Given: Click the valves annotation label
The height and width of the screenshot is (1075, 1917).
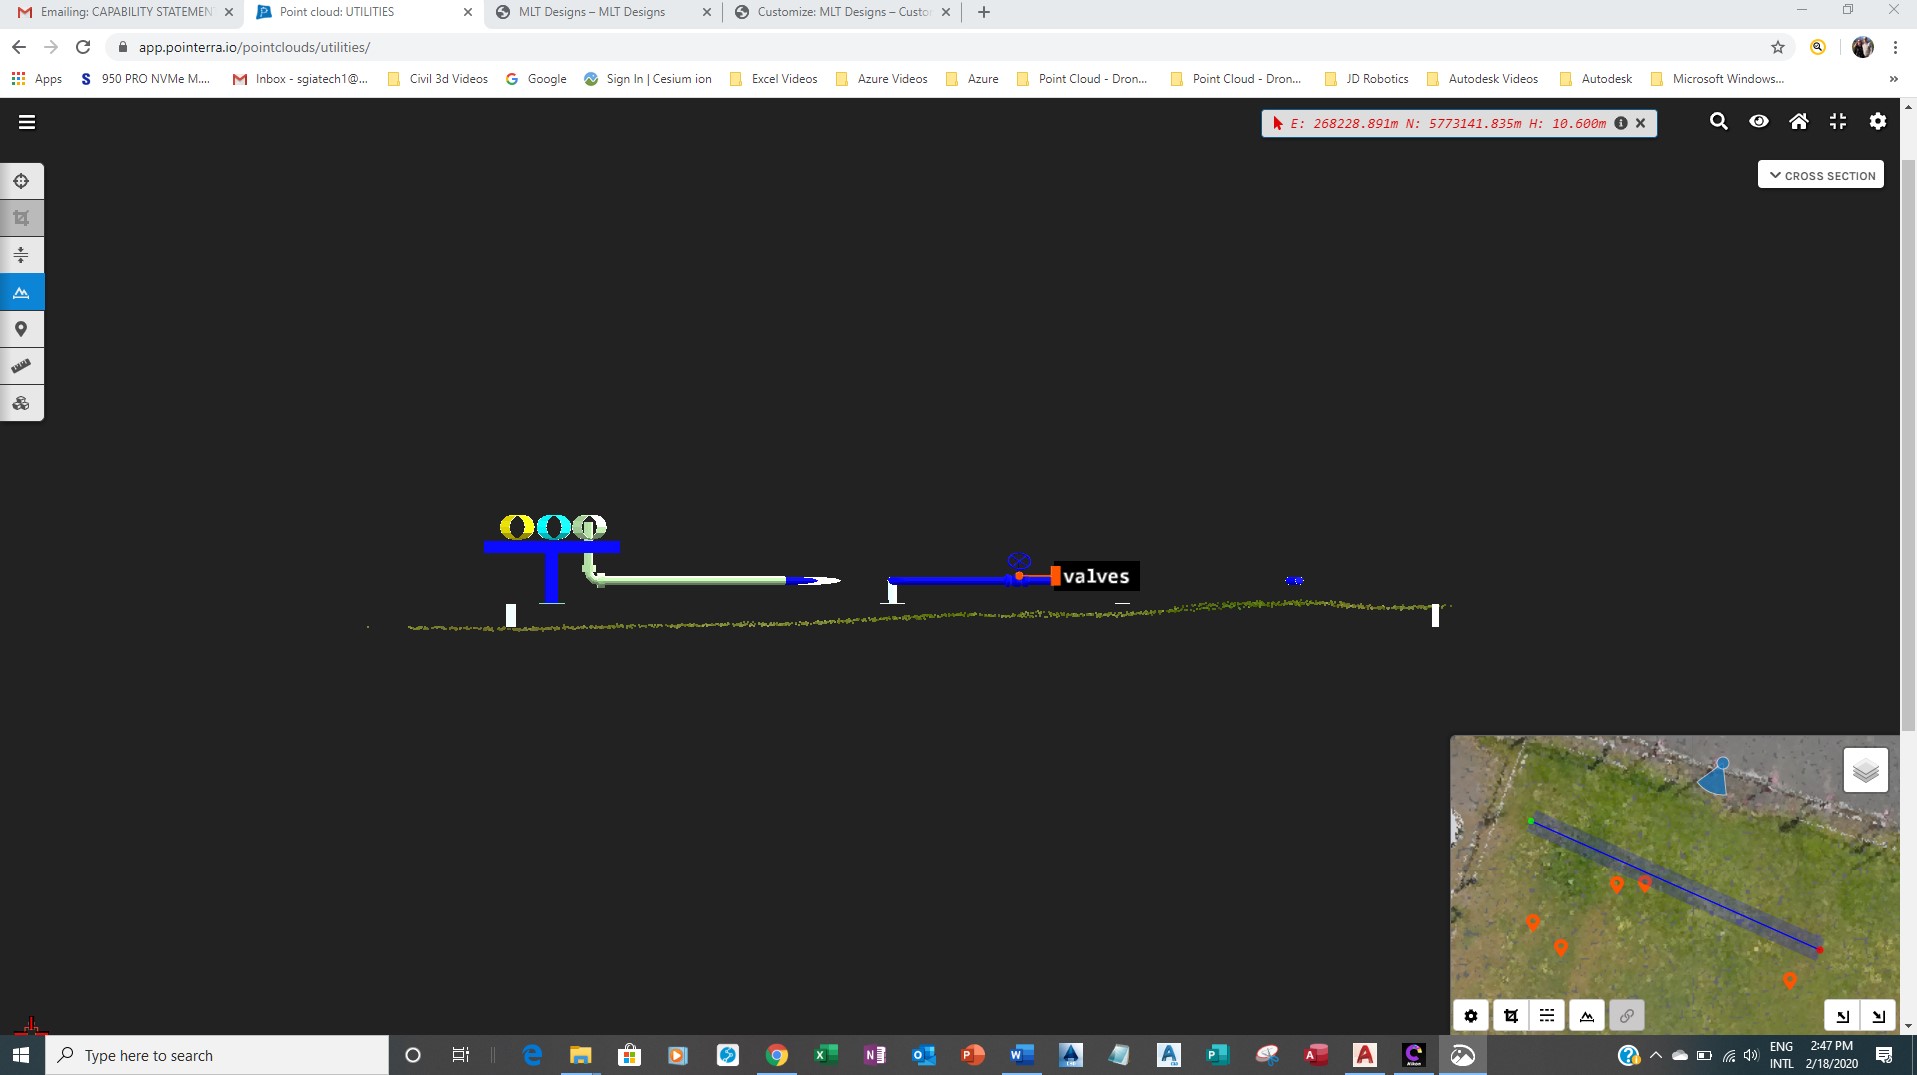Looking at the screenshot, I should click(x=1095, y=576).
